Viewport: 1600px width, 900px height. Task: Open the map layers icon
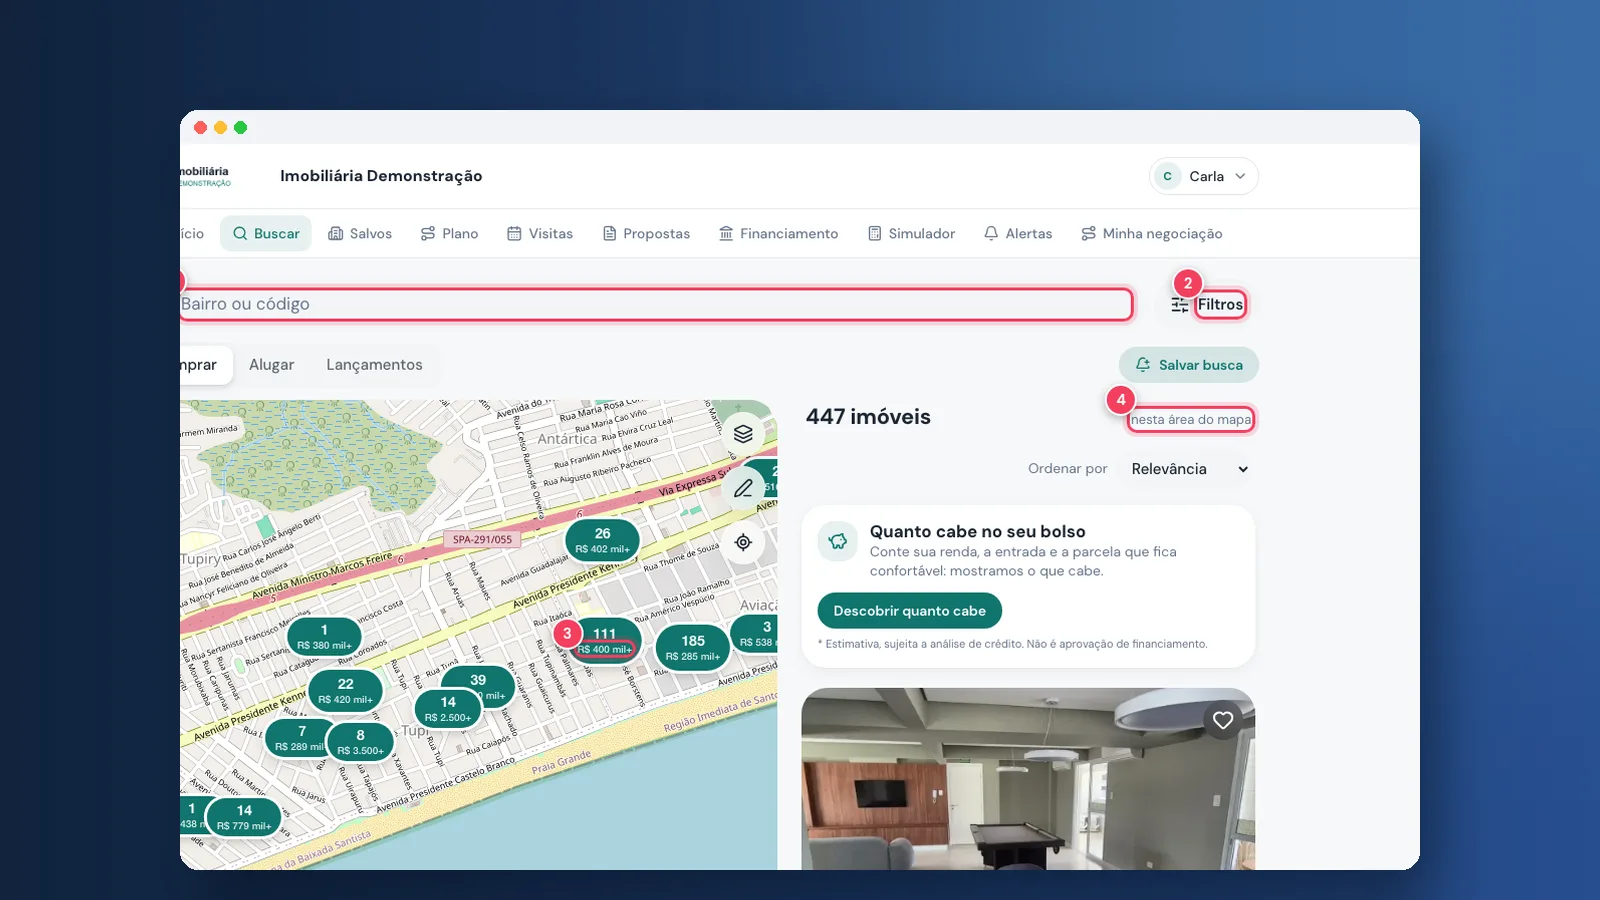click(743, 434)
